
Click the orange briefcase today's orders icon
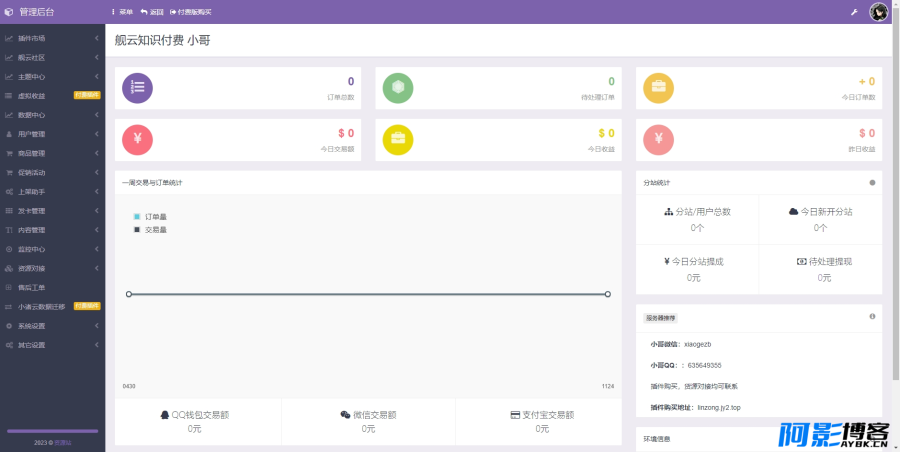point(658,88)
